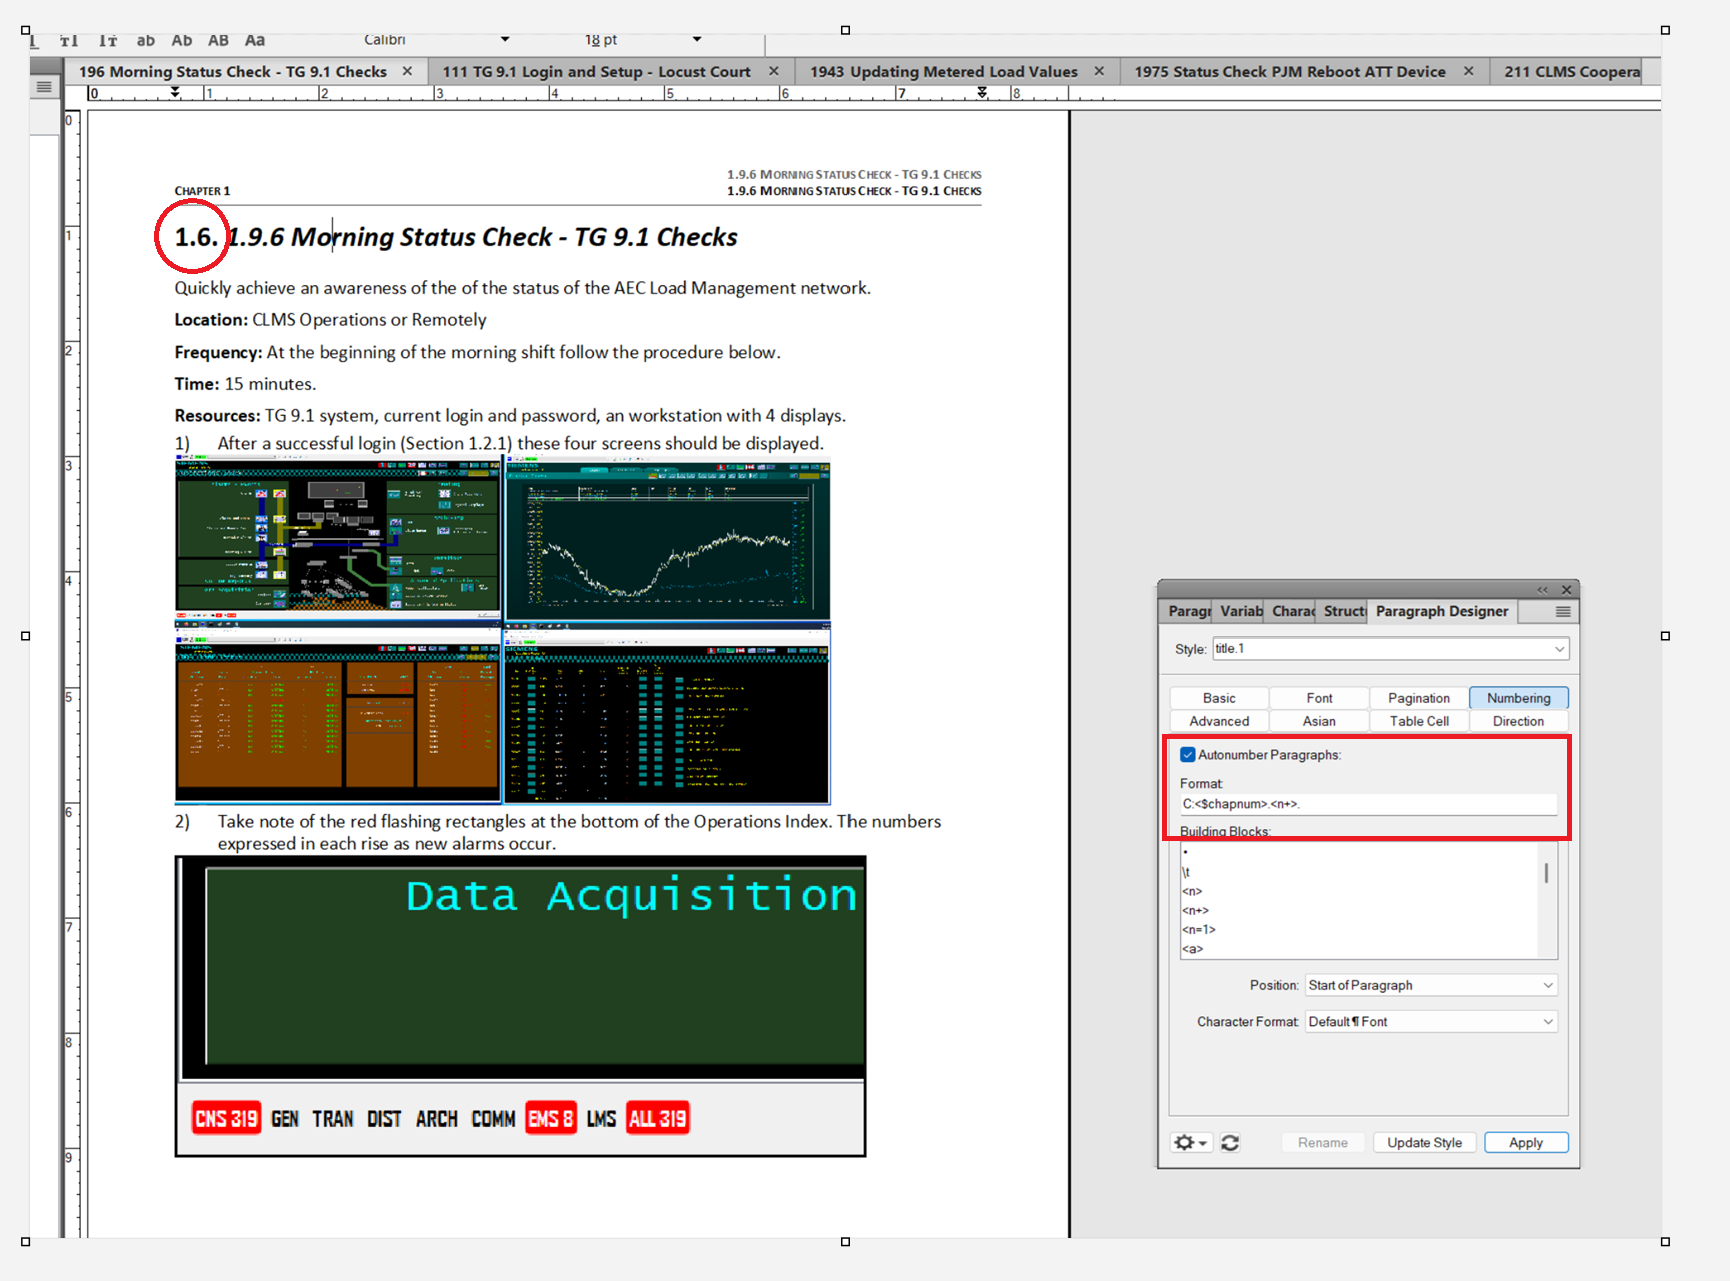Open the Position dropdown showing Start of Paragraph
The width and height of the screenshot is (1730, 1281).
click(x=1430, y=985)
